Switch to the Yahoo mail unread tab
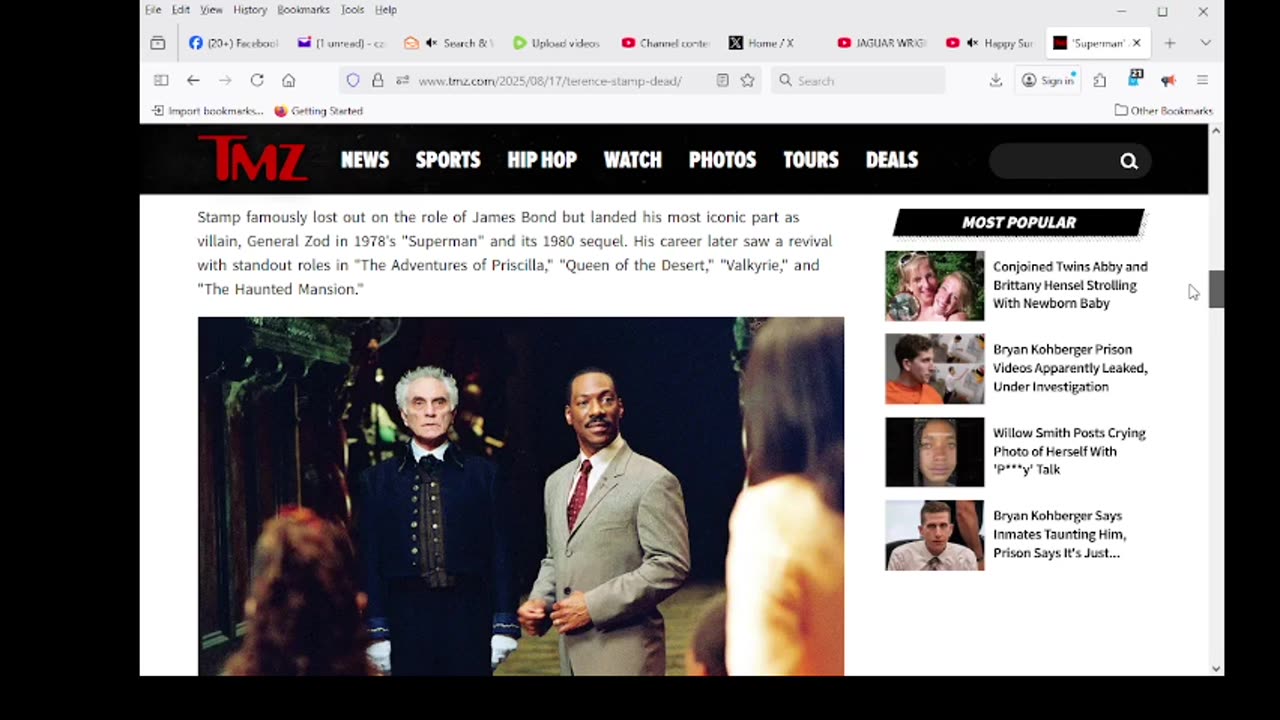This screenshot has width=1280, height=720. 341,43
